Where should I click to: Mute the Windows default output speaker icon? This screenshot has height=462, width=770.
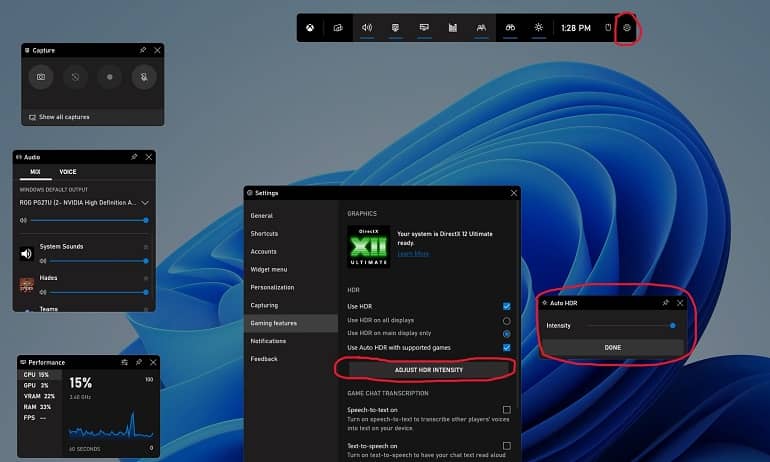tap(23, 220)
